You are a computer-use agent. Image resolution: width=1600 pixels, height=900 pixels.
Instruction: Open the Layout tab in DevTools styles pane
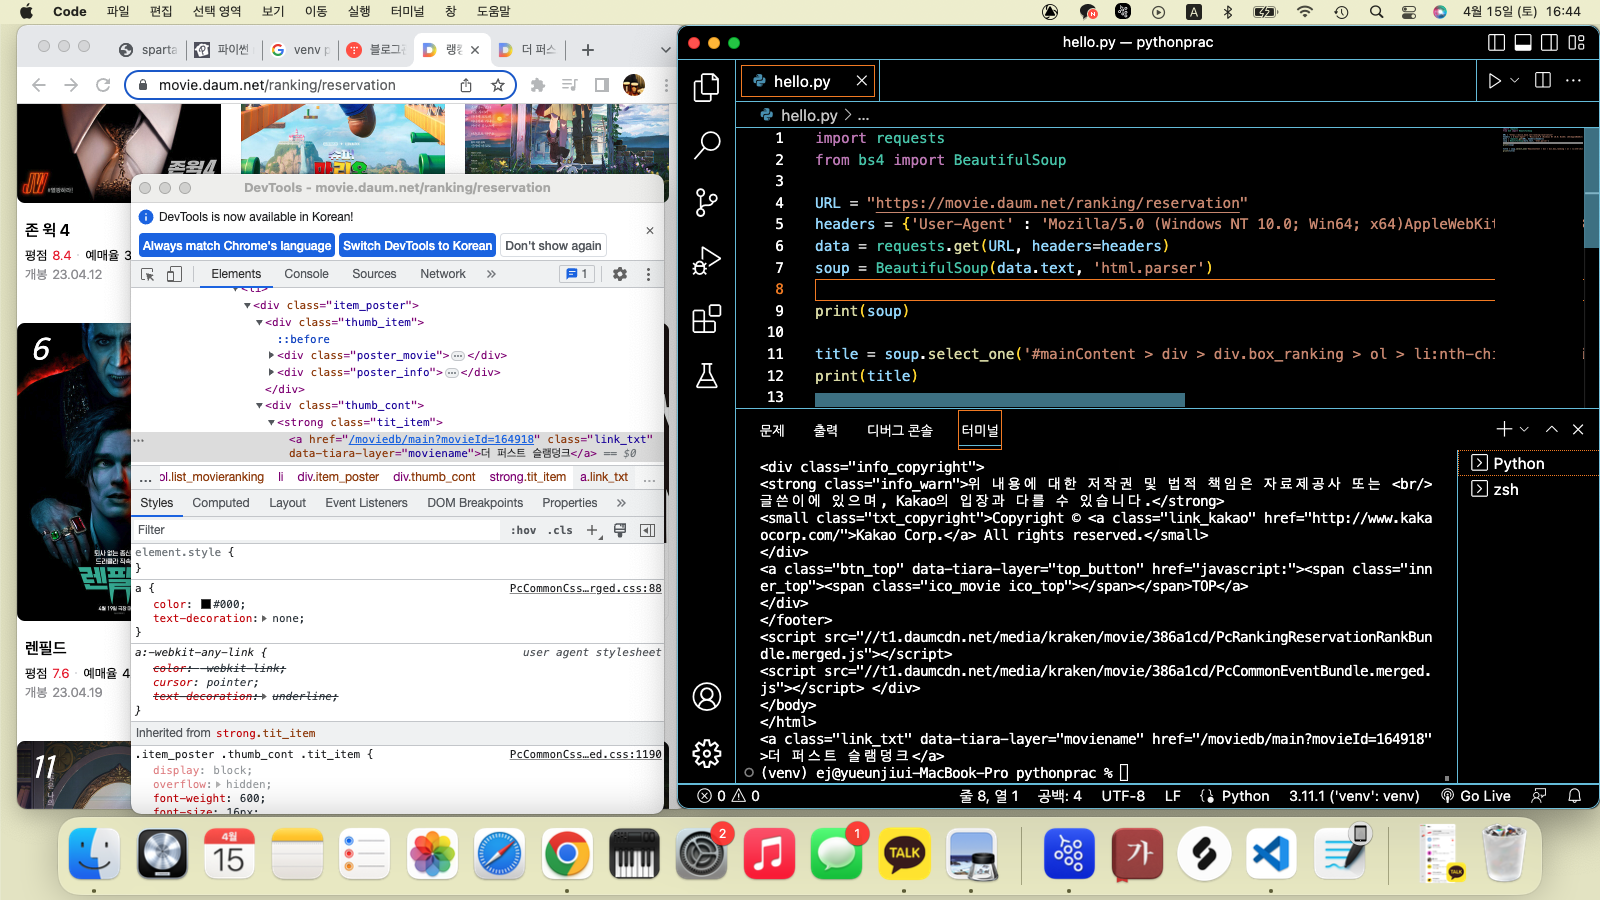[x=287, y=503]
